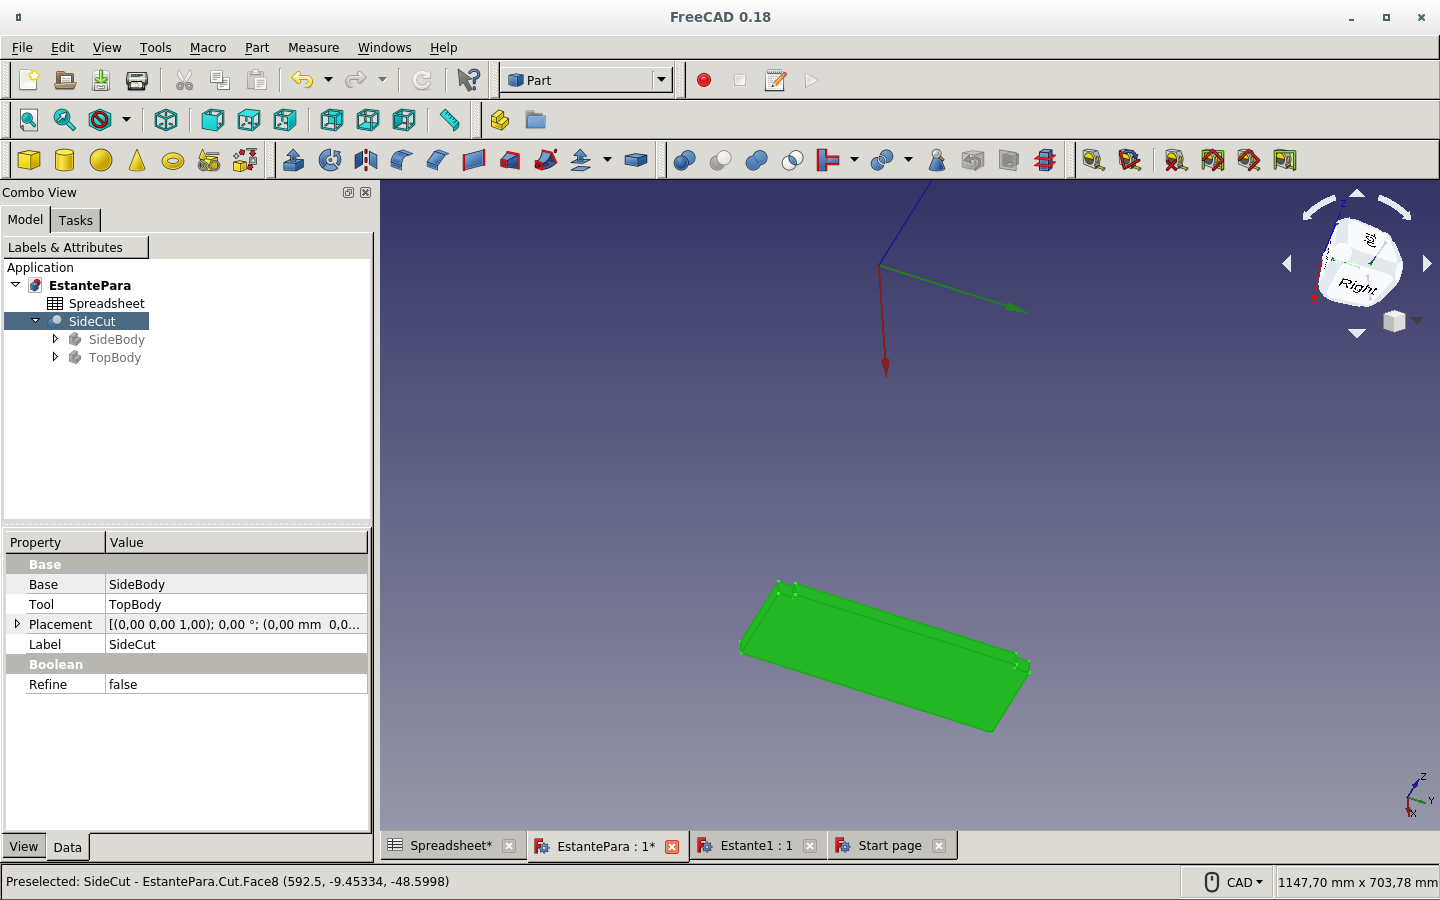Expand the Placement property row
The image size is (1440, 900).
coord(17,624)
